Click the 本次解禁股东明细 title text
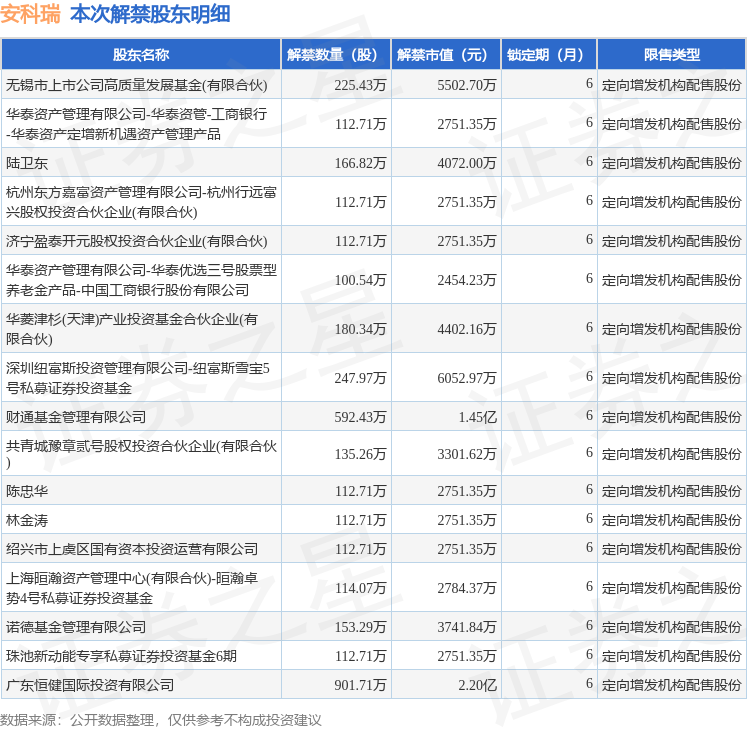 [150, 14]
